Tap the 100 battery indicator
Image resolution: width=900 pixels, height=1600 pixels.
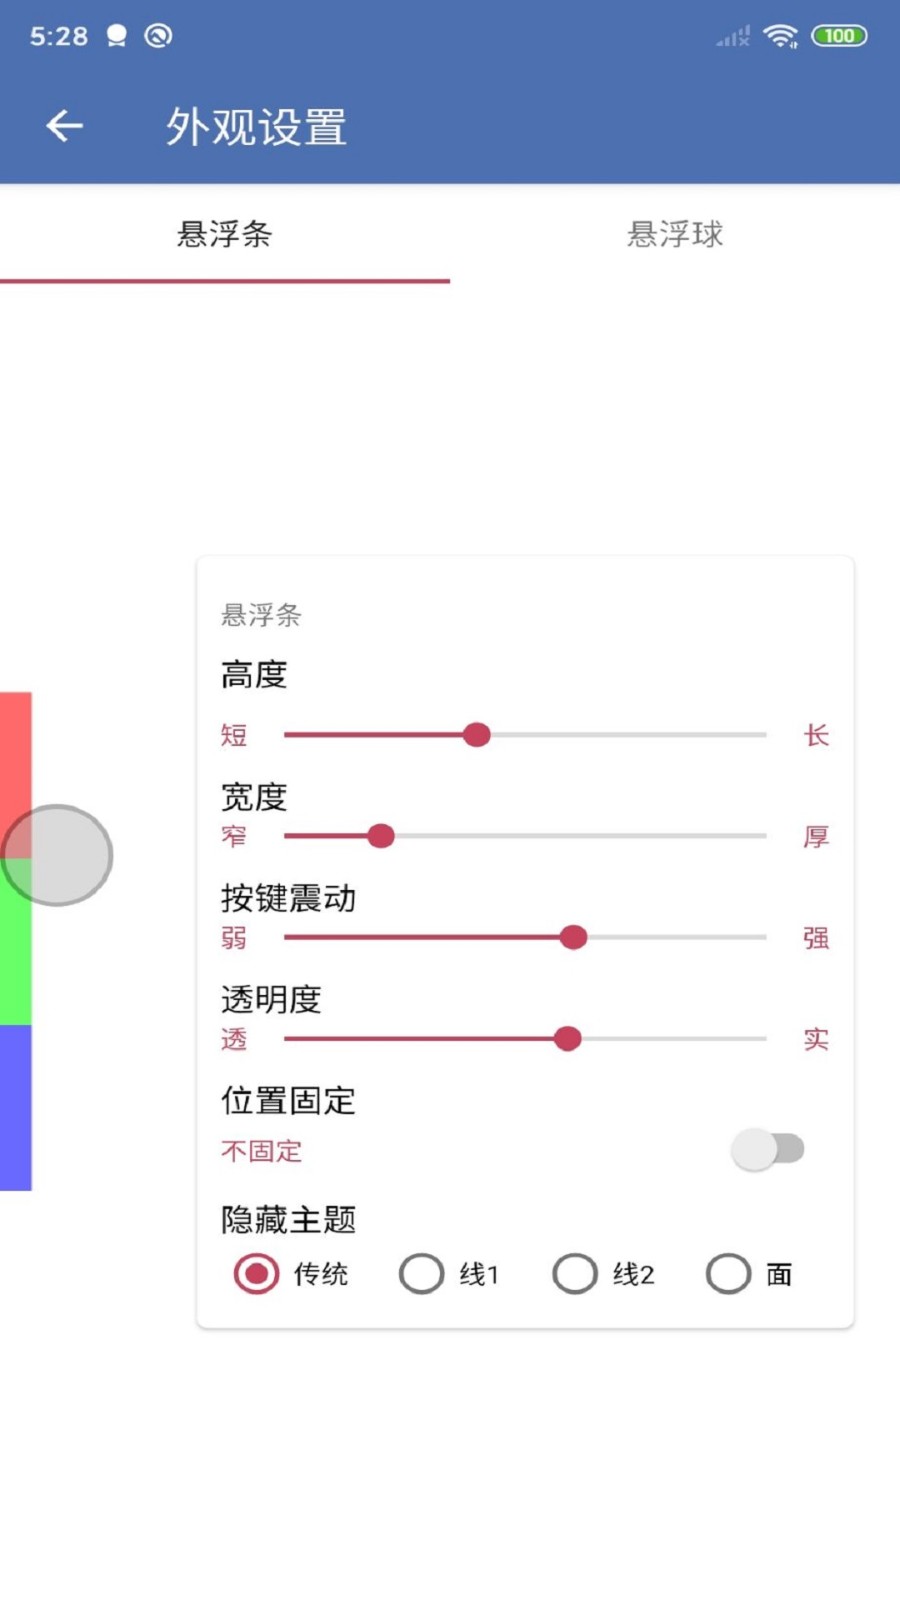tap(840, 34)
